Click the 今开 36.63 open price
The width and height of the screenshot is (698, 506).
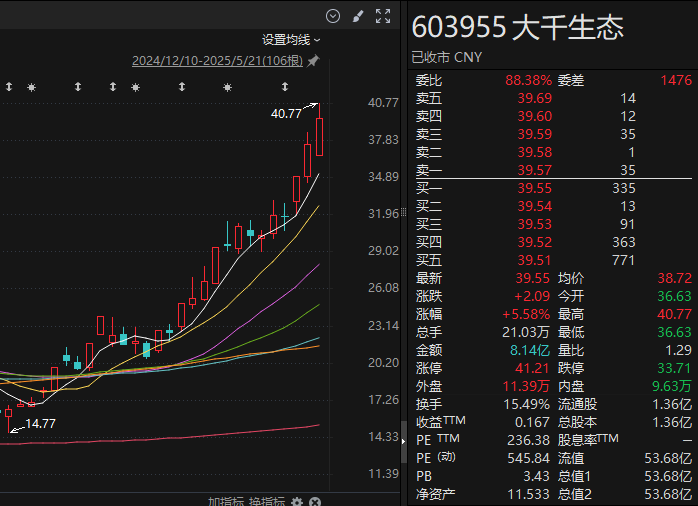(x=675, y=296)
